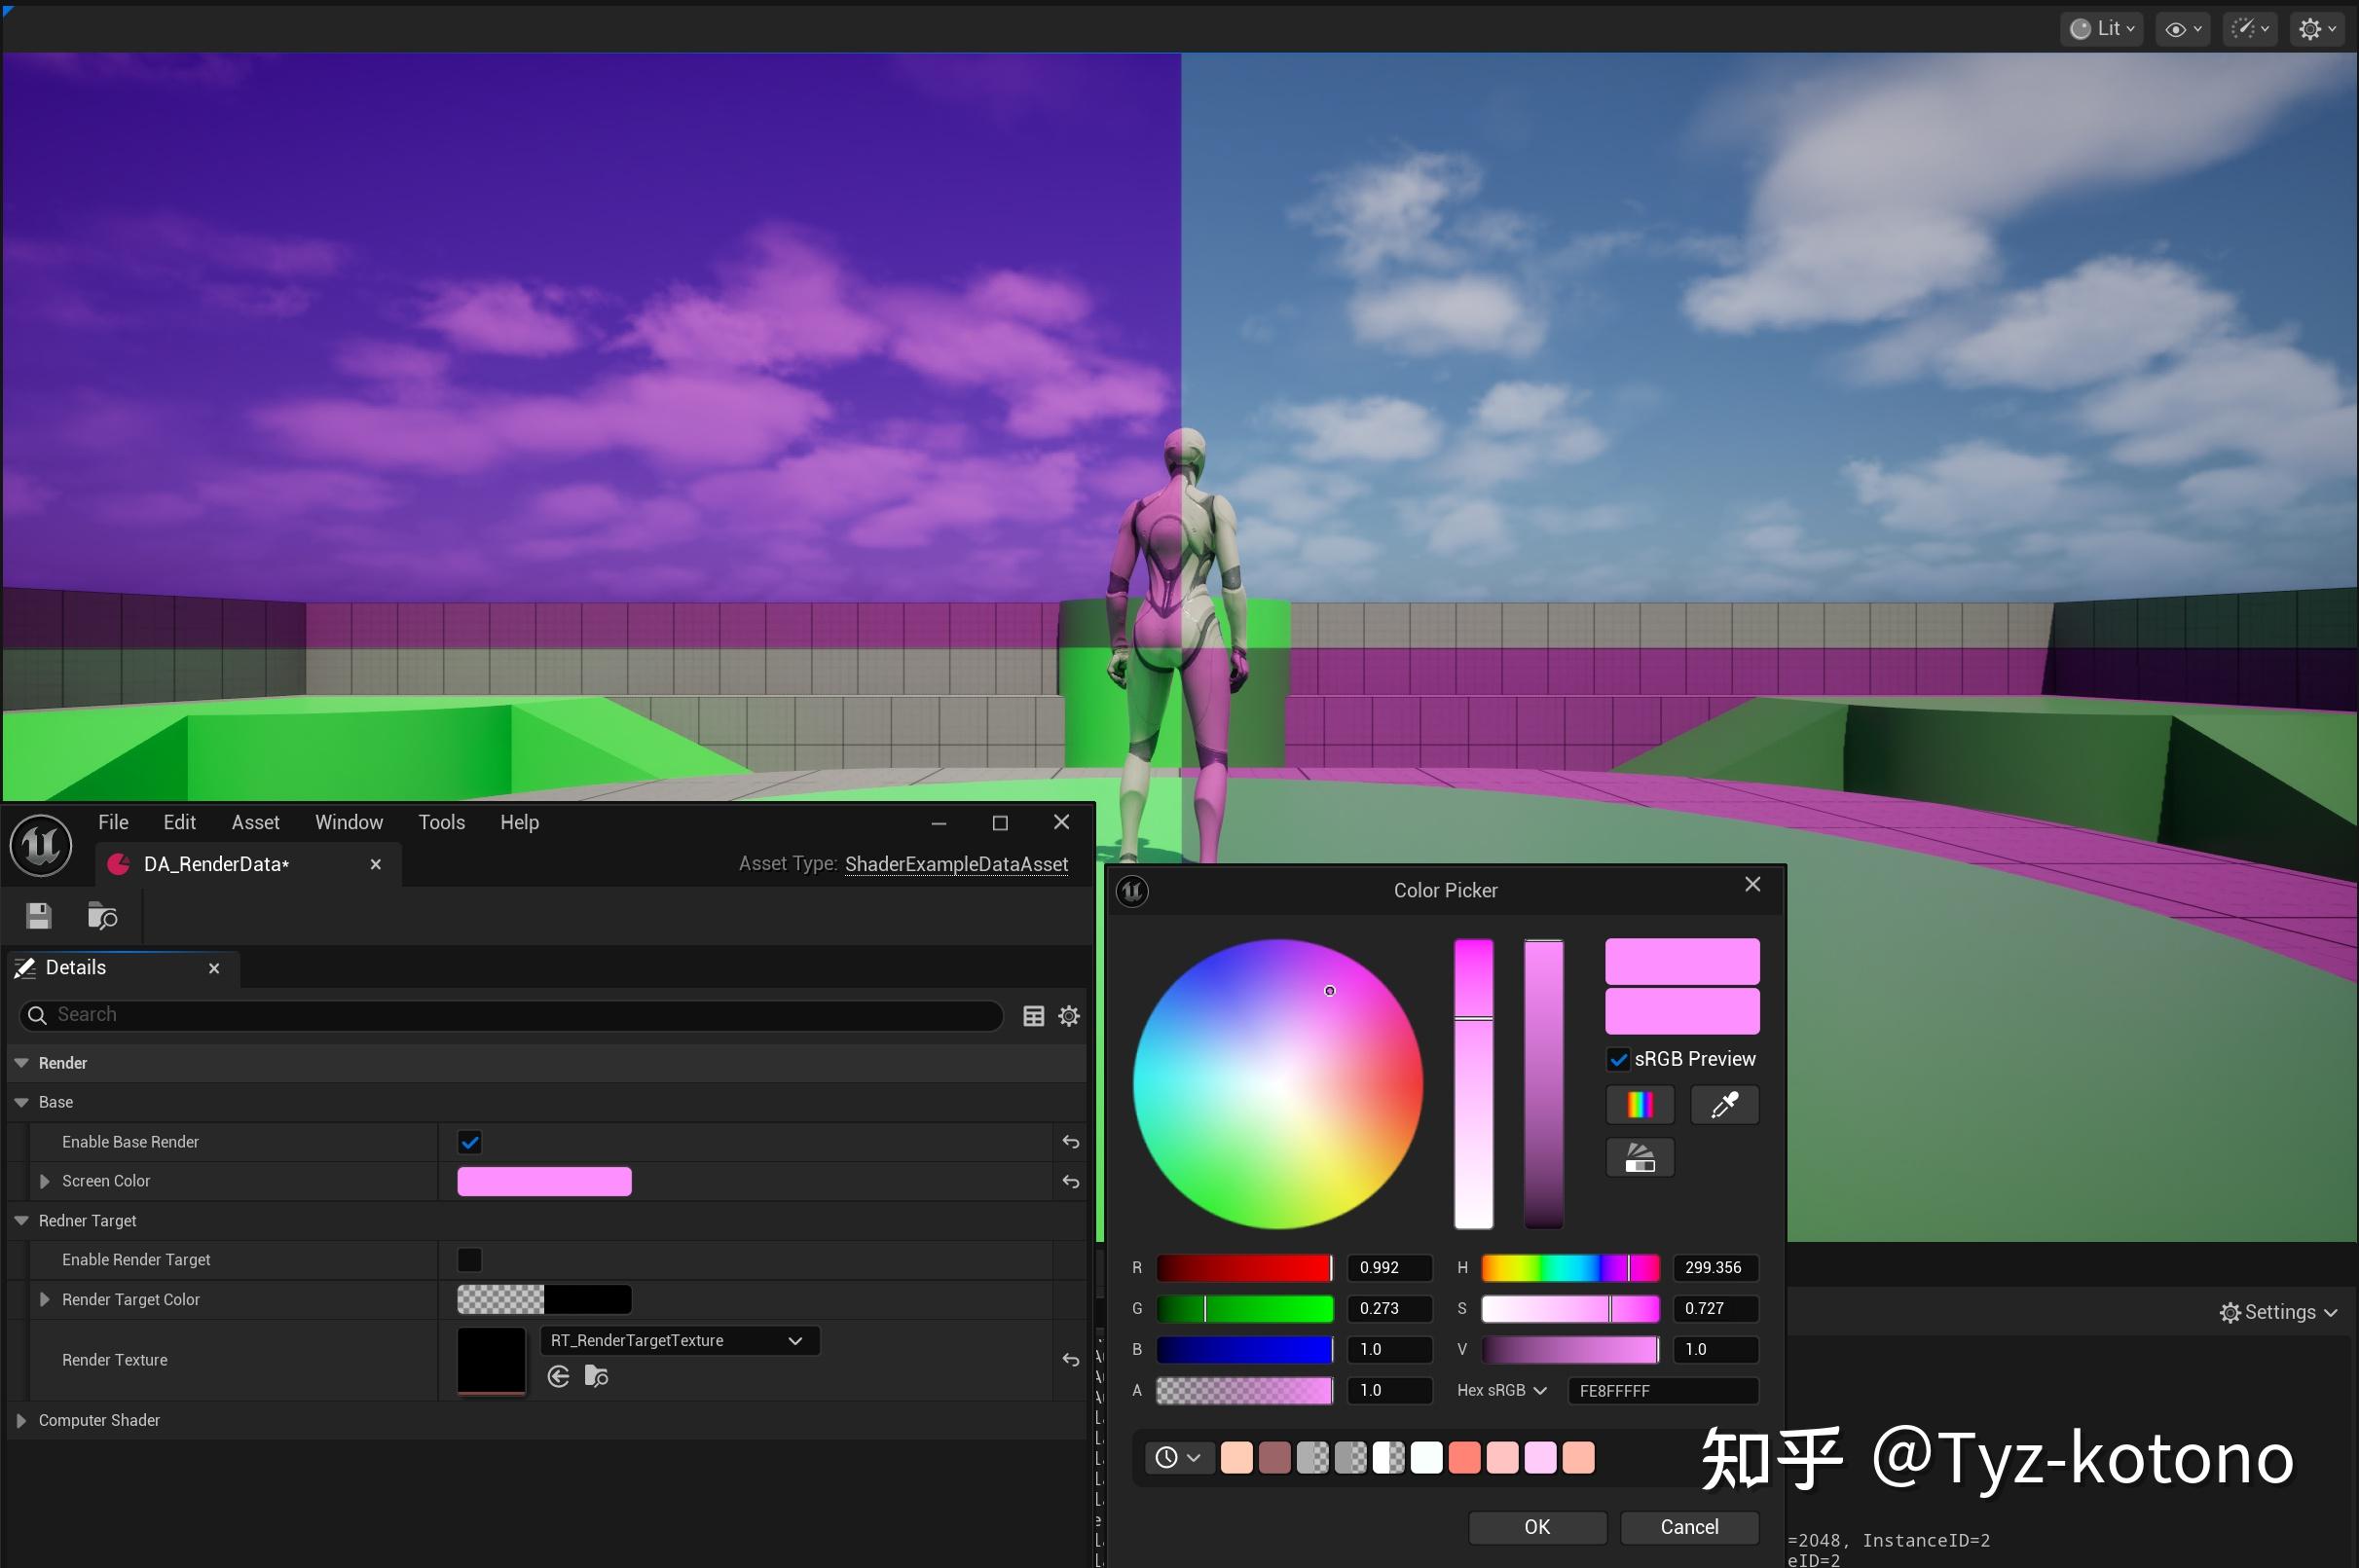Open the ShaderExampleDataAsset link

tap(956, 863)
